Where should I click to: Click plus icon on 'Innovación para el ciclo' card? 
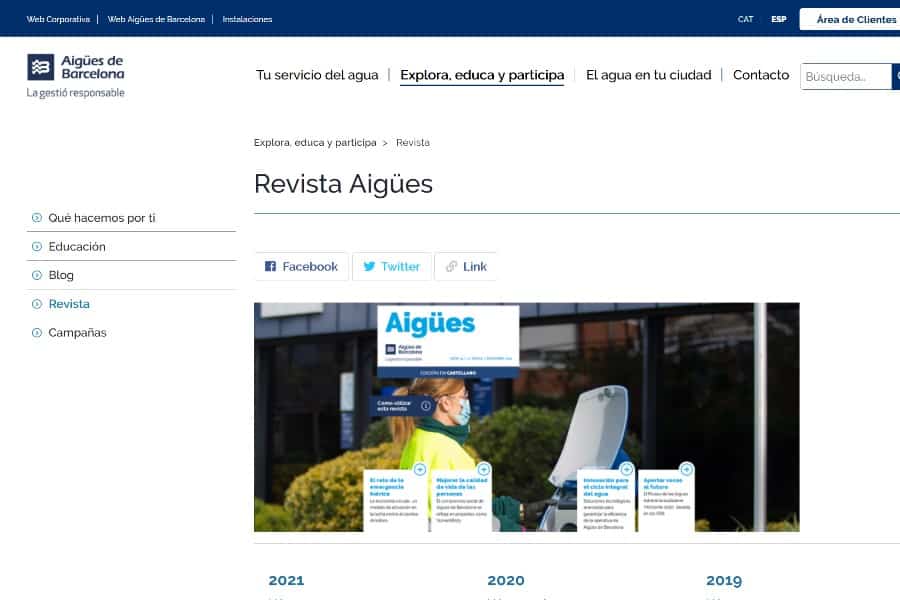(627, 469)
